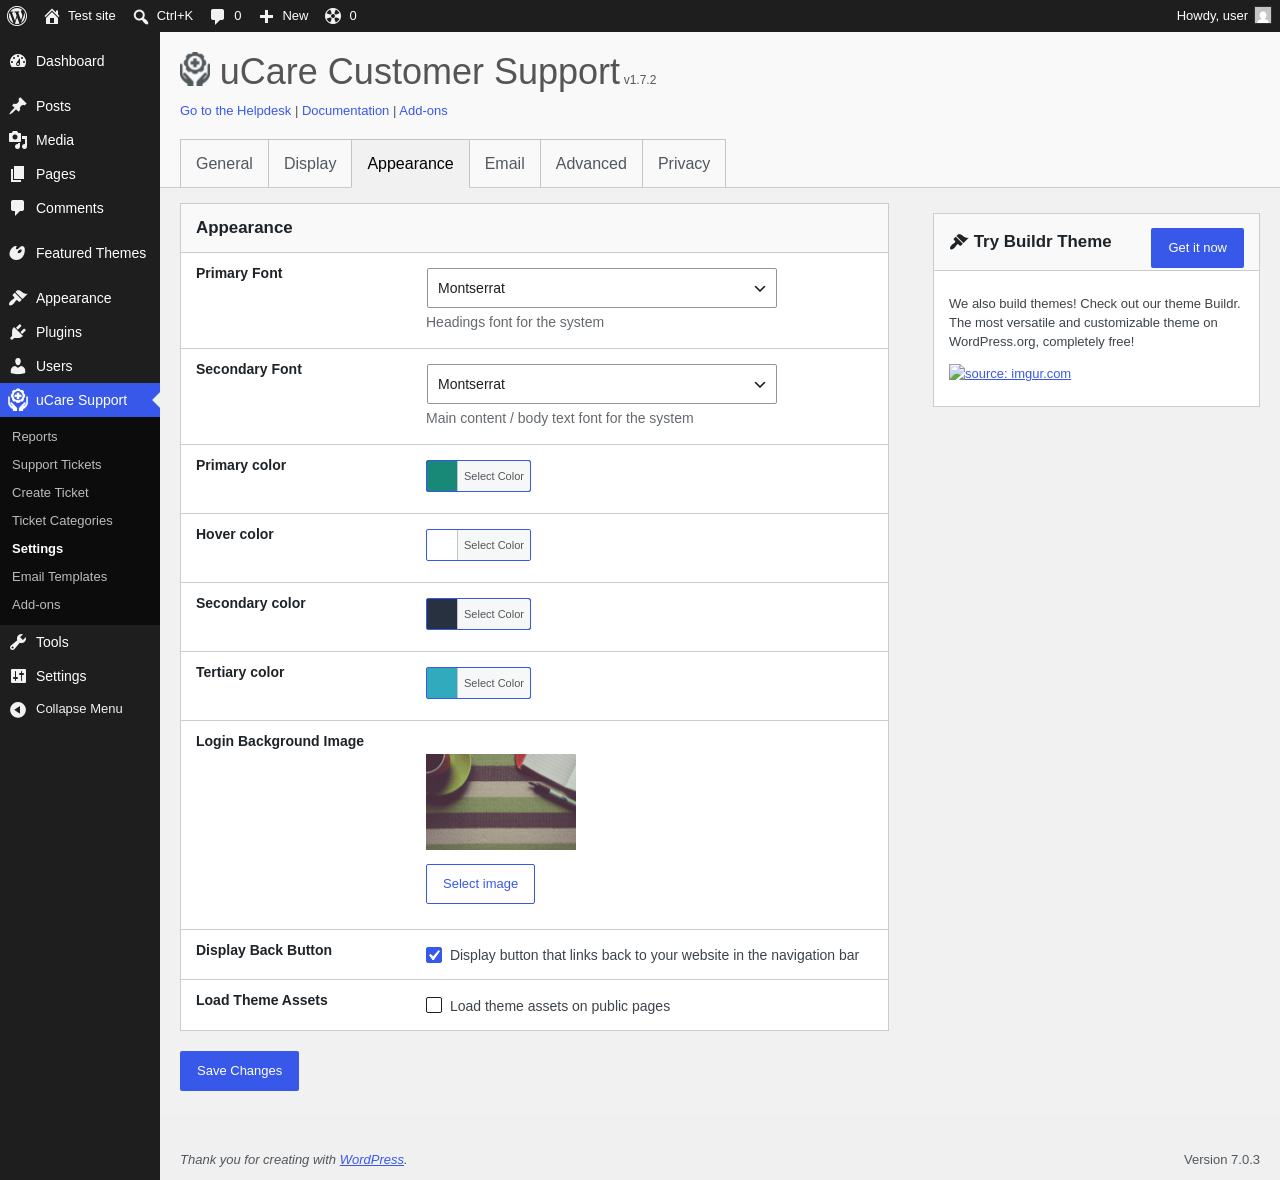Screen dimensions: 1280x1180
Task: Click the uCare Support sidebar icon
Action: 18,400
